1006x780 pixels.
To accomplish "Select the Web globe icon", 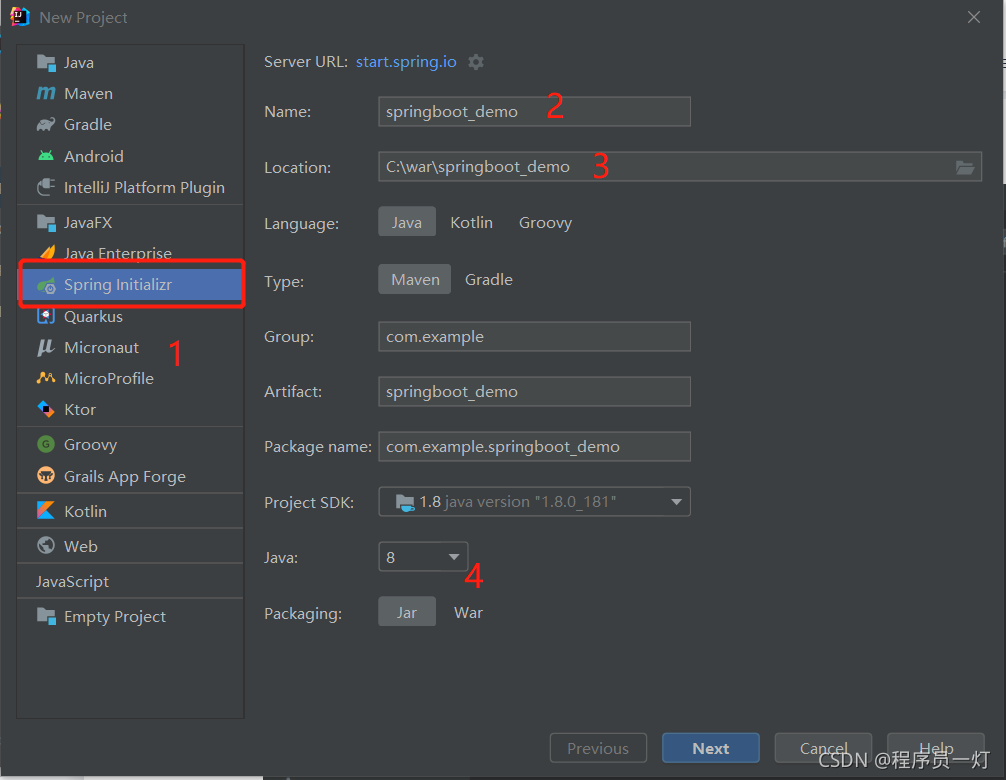I will pyautogui.click(x=46, y=545).
